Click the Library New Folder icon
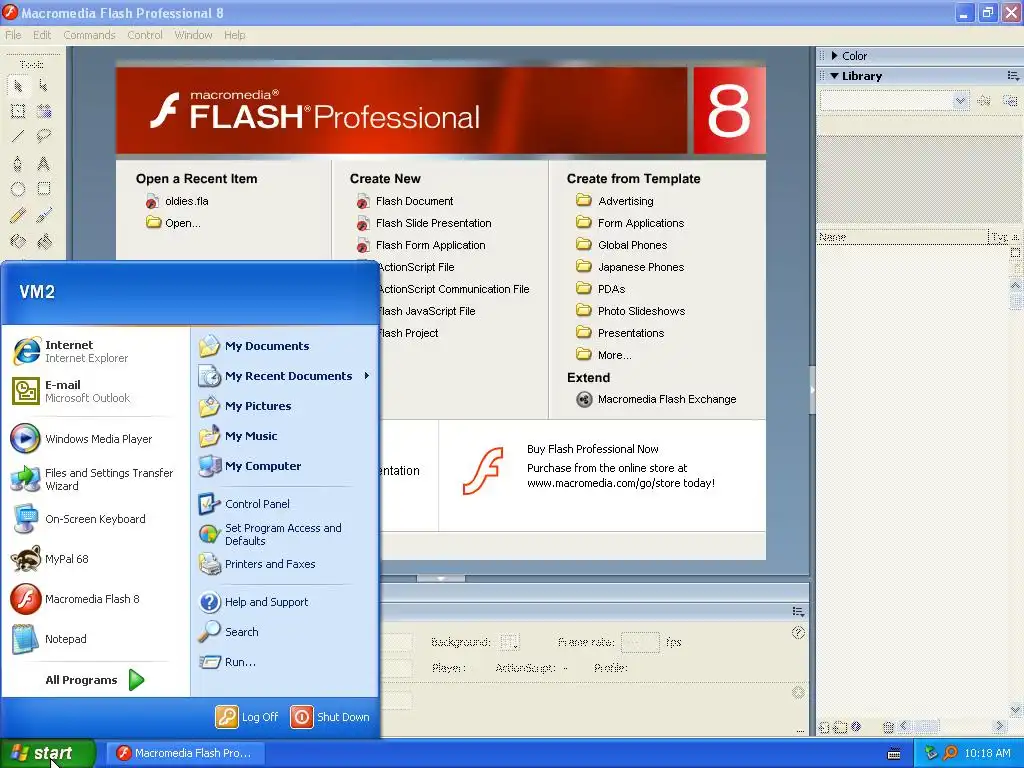Image resolution: width=1024 pixels, height=768 pixels. click(840, 727)
